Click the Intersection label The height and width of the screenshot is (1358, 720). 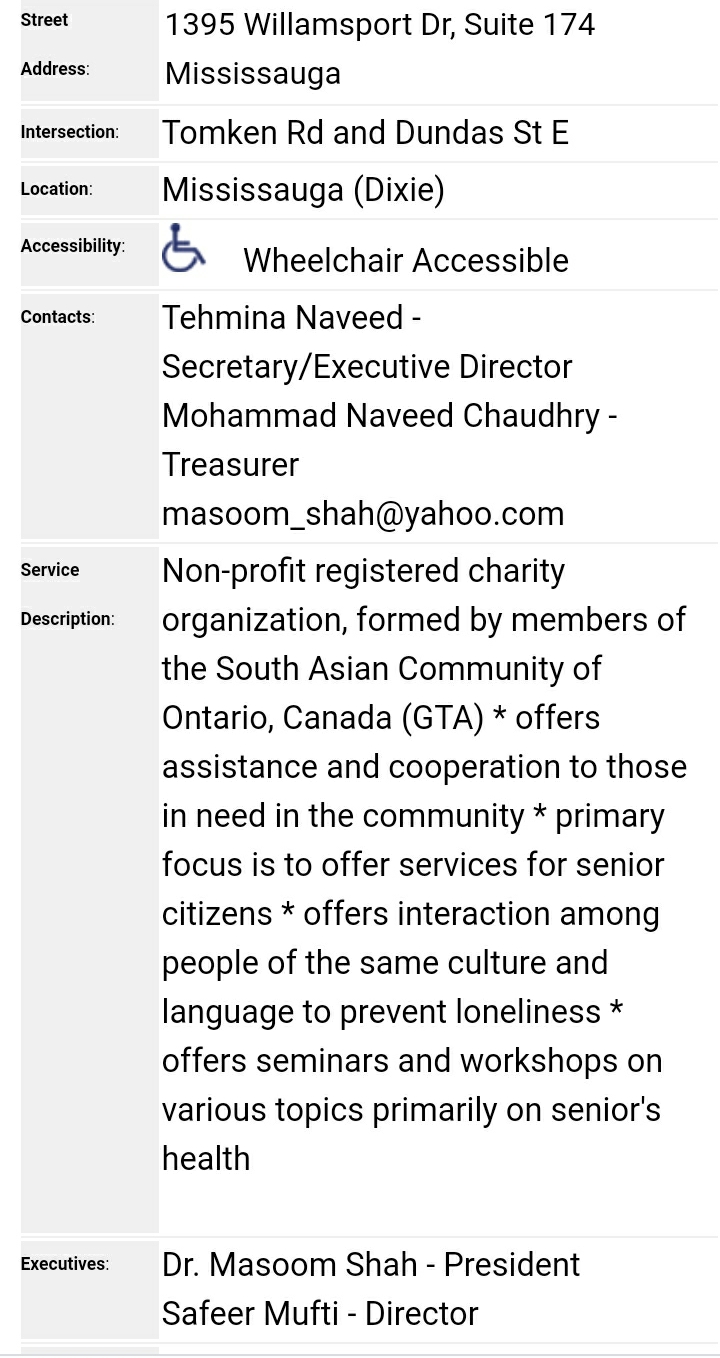tap(69, 132)
